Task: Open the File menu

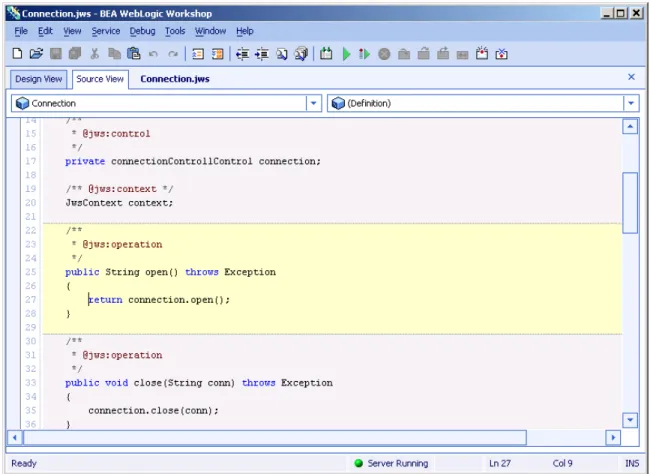Action: [21, 31]
